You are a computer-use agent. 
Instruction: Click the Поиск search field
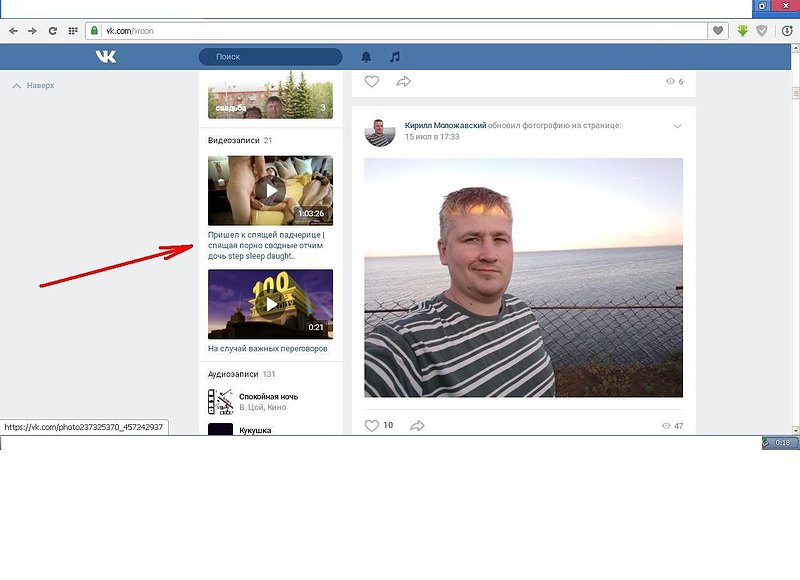coord(270,57)
